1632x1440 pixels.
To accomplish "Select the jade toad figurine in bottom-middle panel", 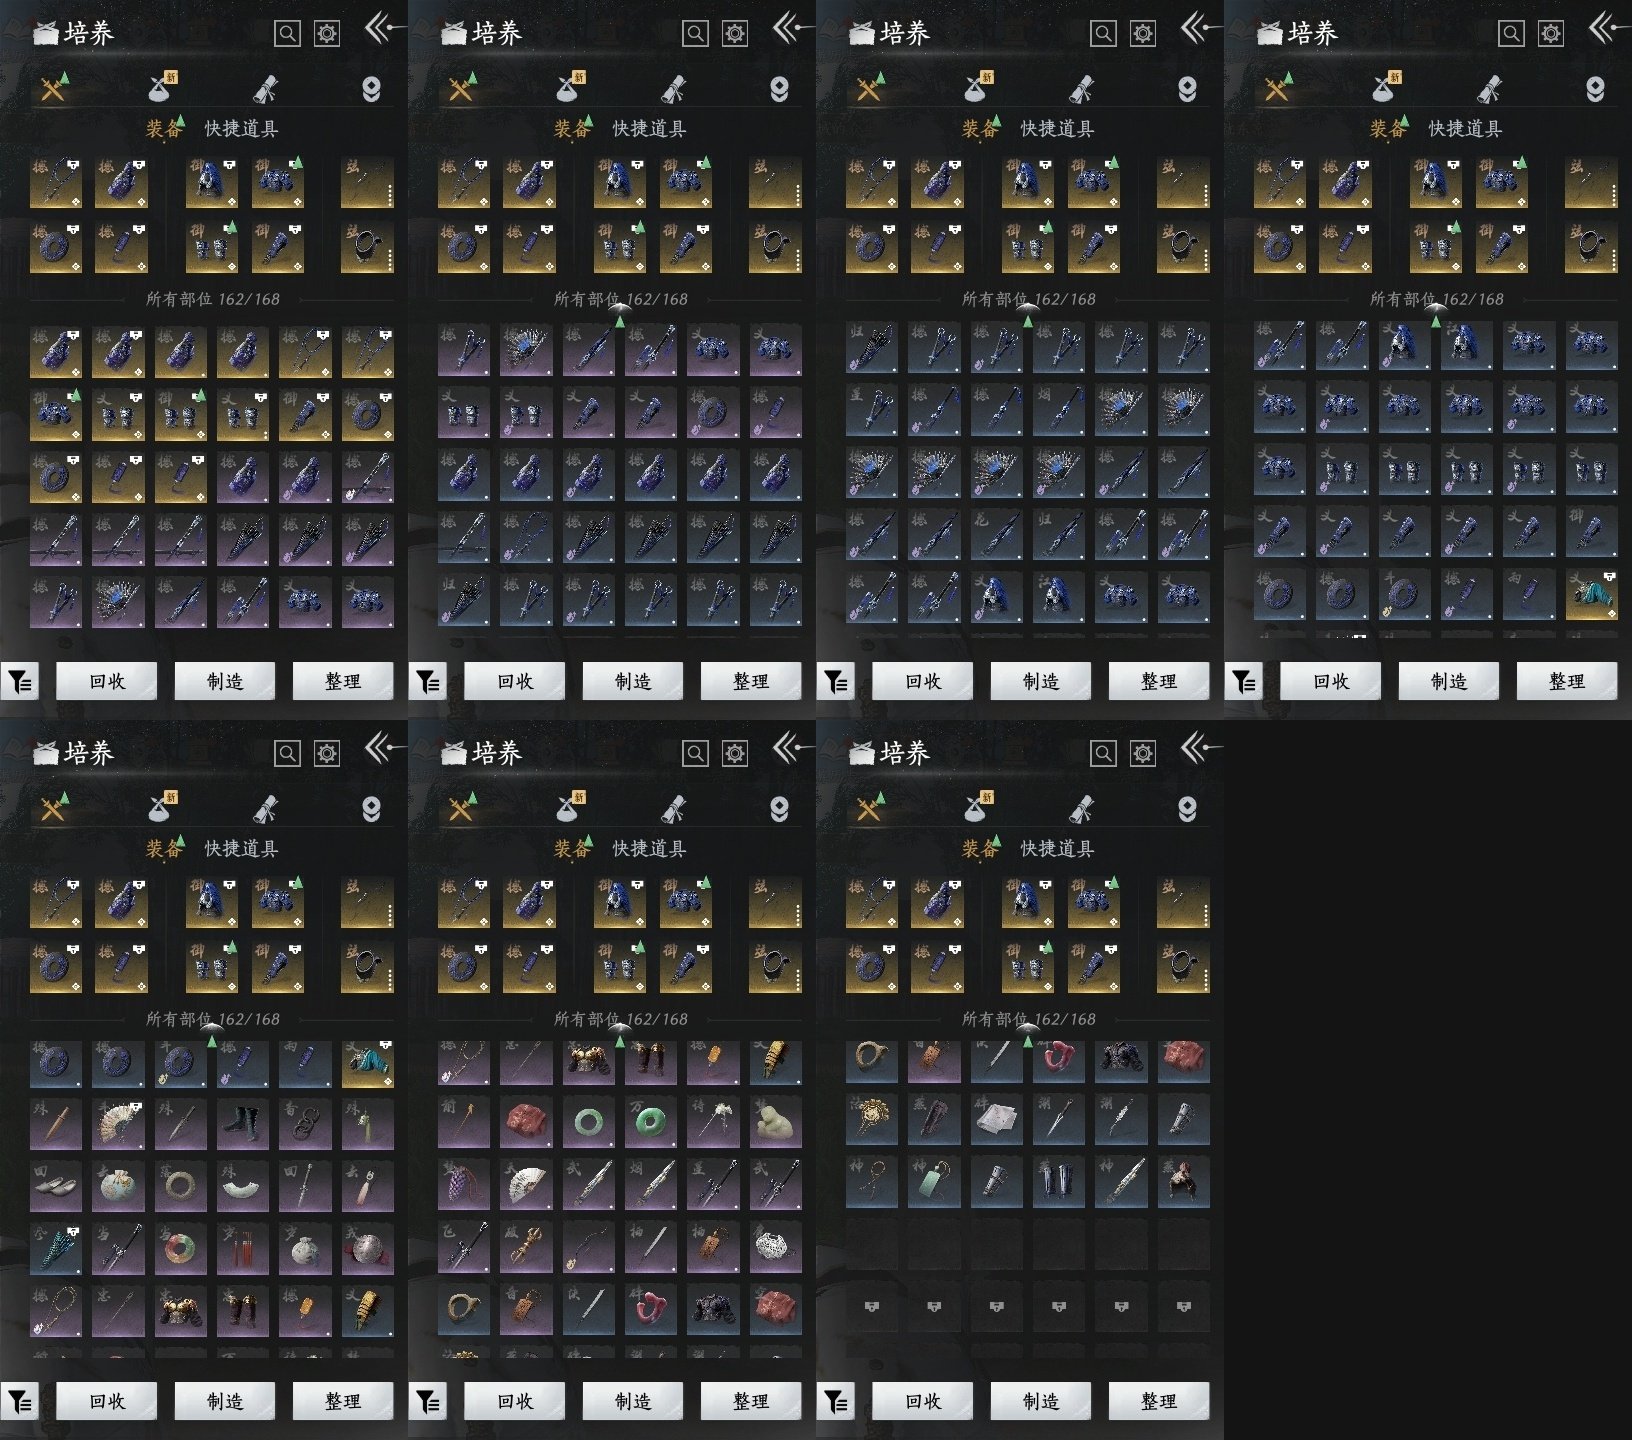I will (x=775, y=1122).
